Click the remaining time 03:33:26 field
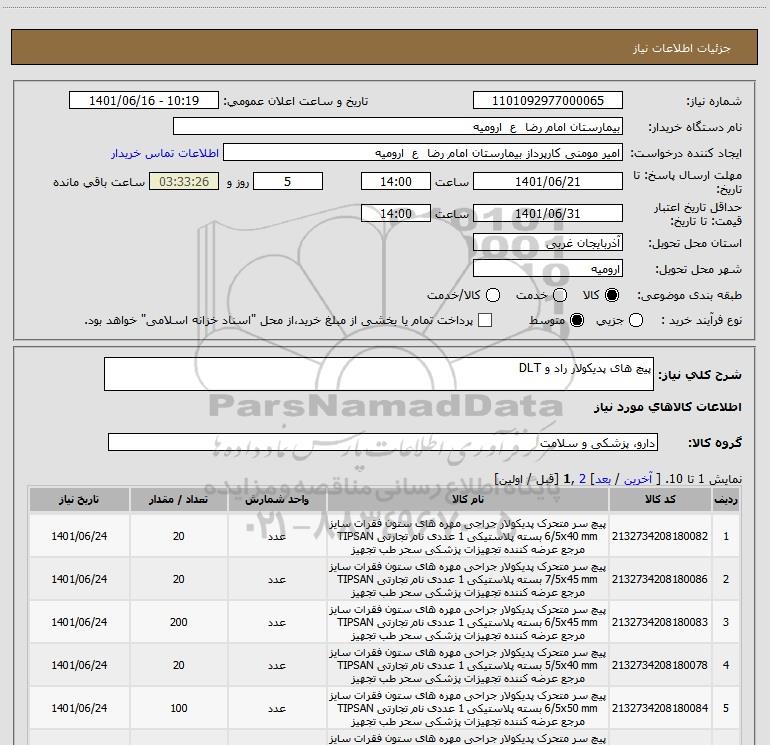The image size is (770, 745). click(x=184, y=182)
